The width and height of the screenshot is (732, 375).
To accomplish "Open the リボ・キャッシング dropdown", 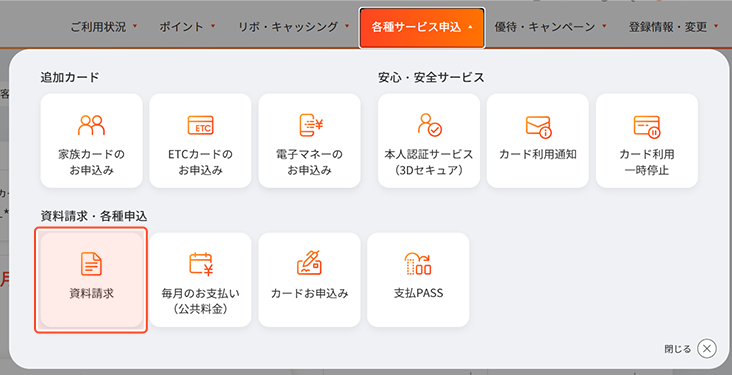I will pos(294,27).
